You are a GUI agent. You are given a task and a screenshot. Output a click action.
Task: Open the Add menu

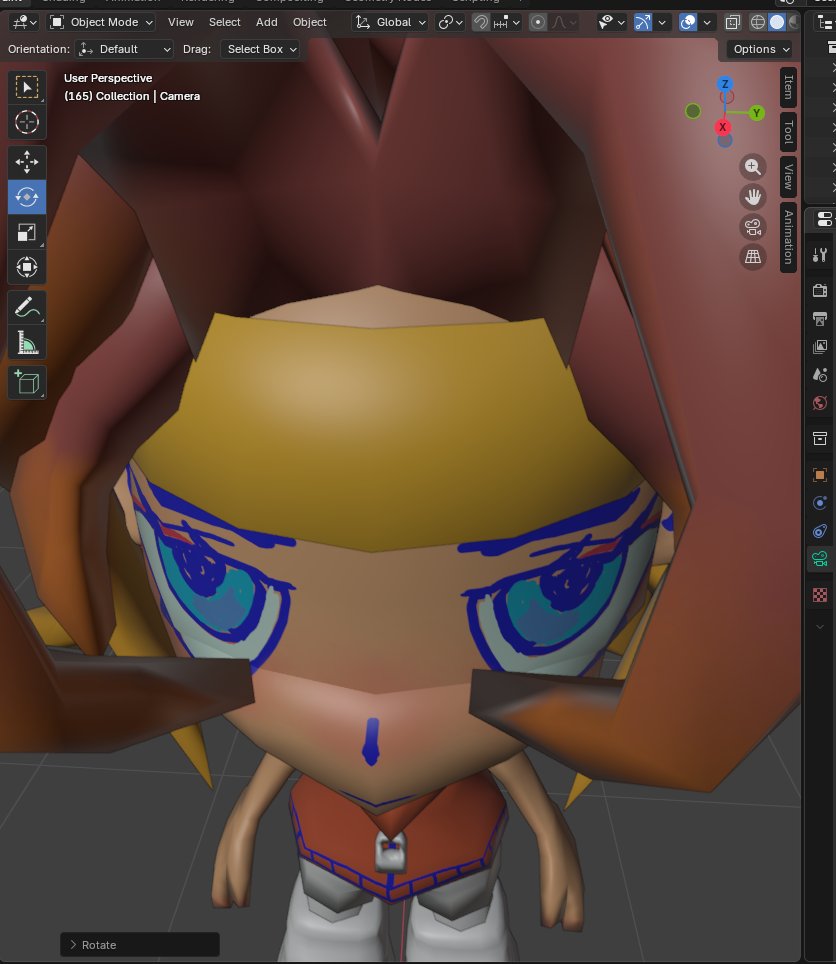(266, 23)
